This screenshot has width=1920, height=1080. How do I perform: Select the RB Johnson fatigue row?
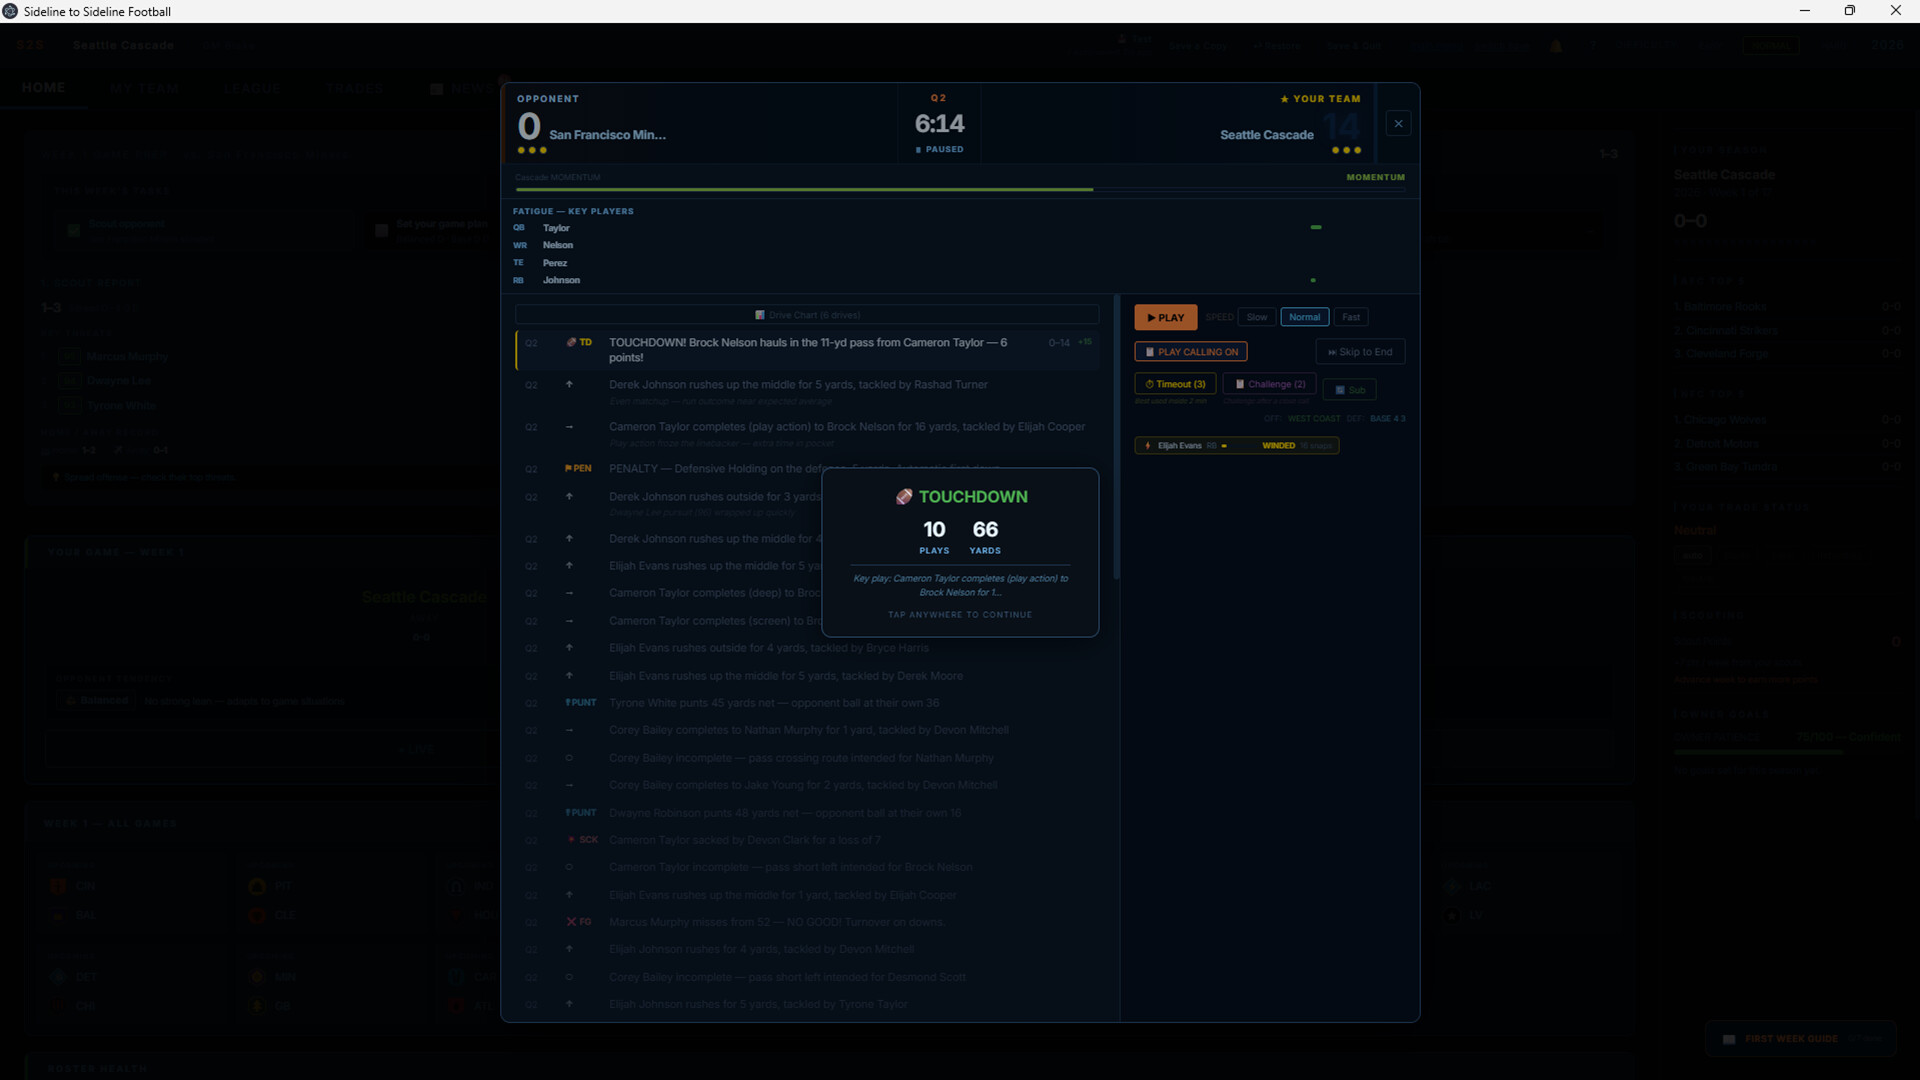(960, 280)
